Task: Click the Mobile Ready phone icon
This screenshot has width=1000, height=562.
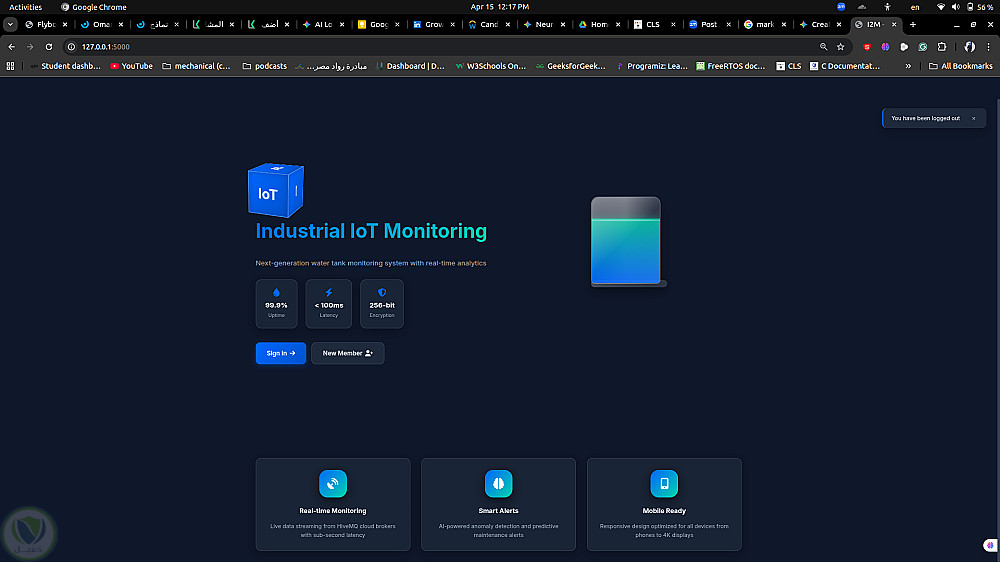Action: [x=664, y=484]
